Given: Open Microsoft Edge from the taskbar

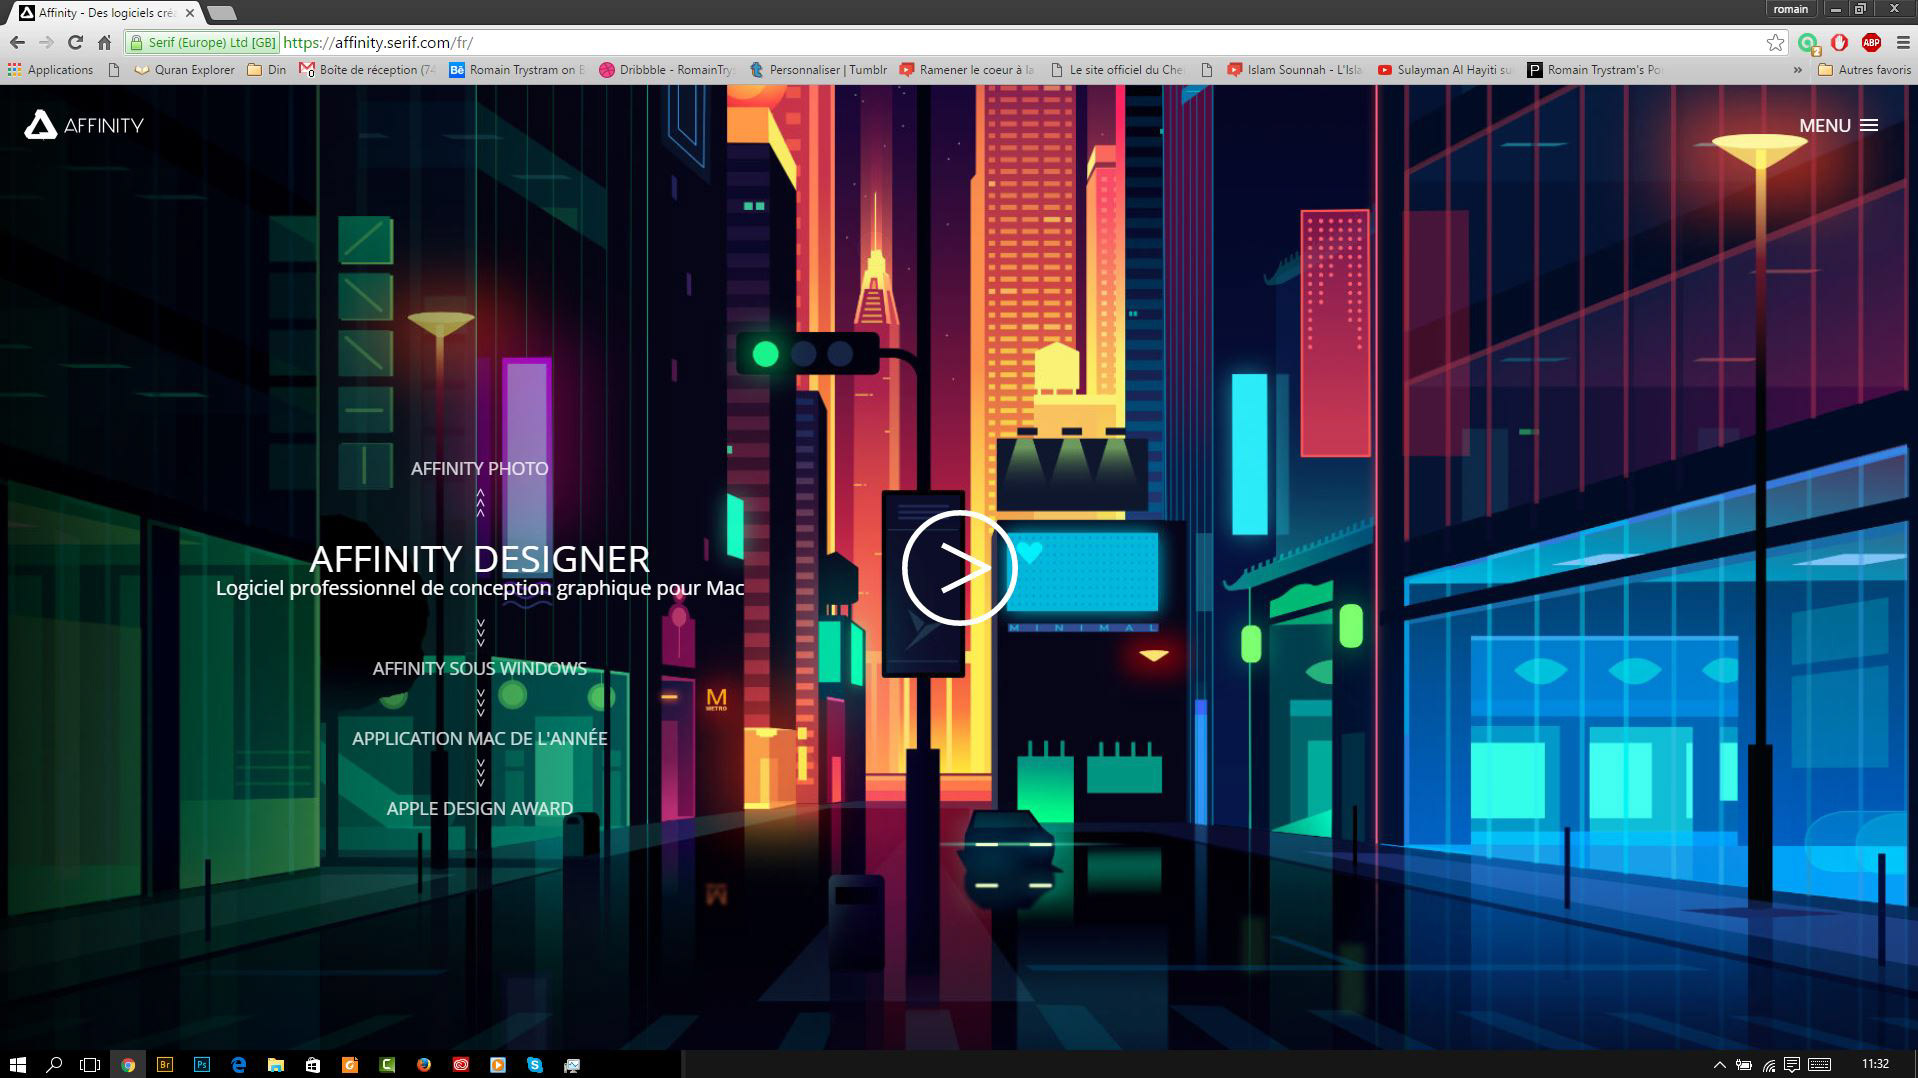Looking at the screenshot, I should (239, 1065).
